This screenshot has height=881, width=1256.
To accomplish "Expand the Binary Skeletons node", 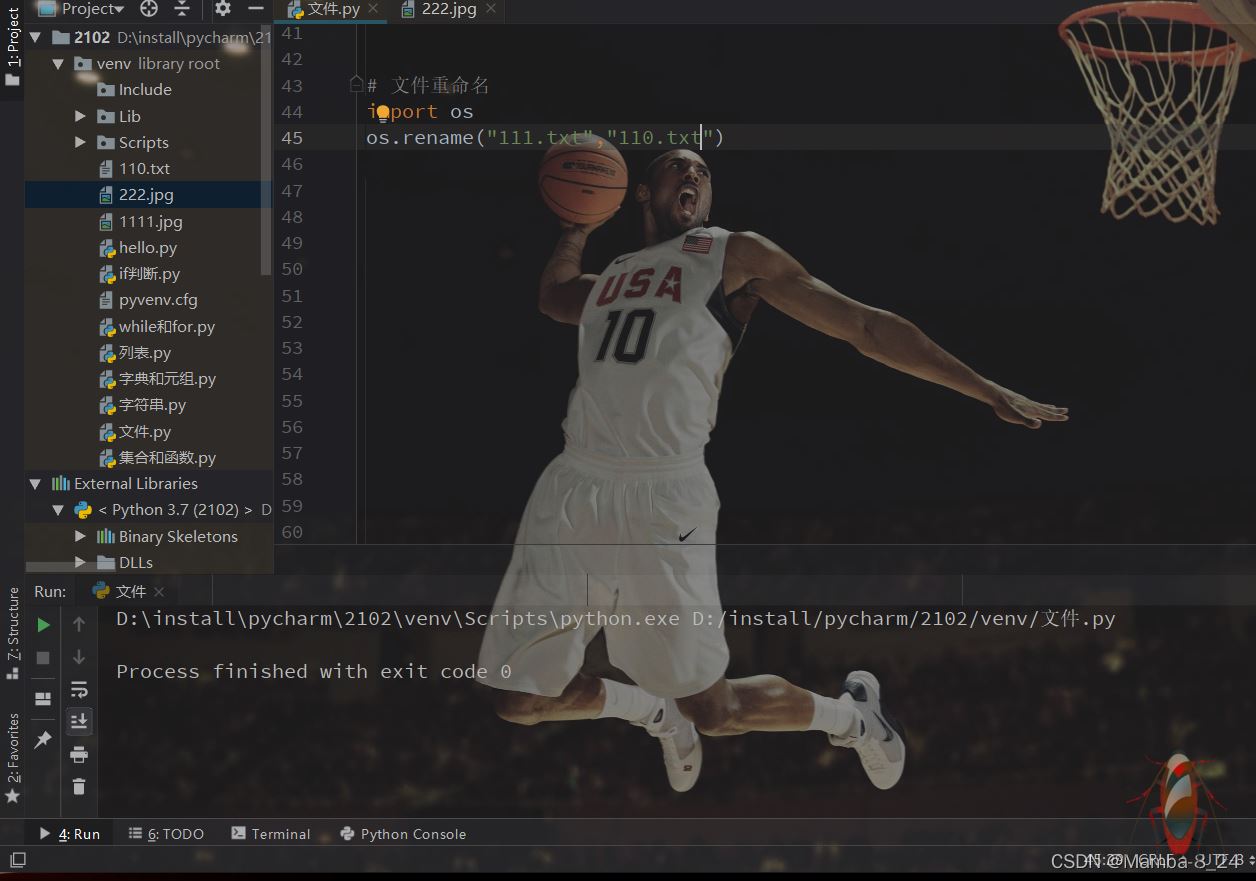I will pos(80,536).
